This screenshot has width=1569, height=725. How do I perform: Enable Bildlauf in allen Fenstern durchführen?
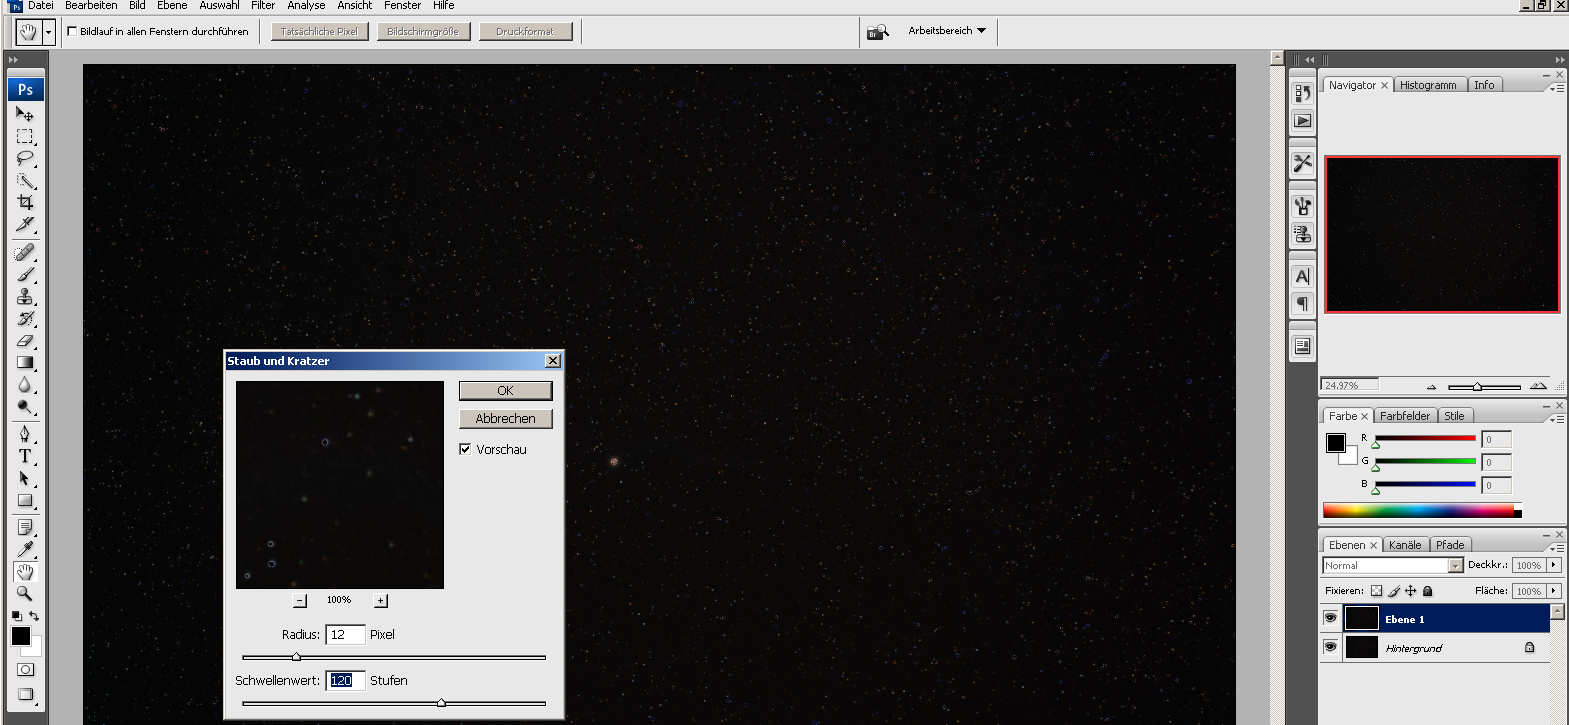point(72,31)
